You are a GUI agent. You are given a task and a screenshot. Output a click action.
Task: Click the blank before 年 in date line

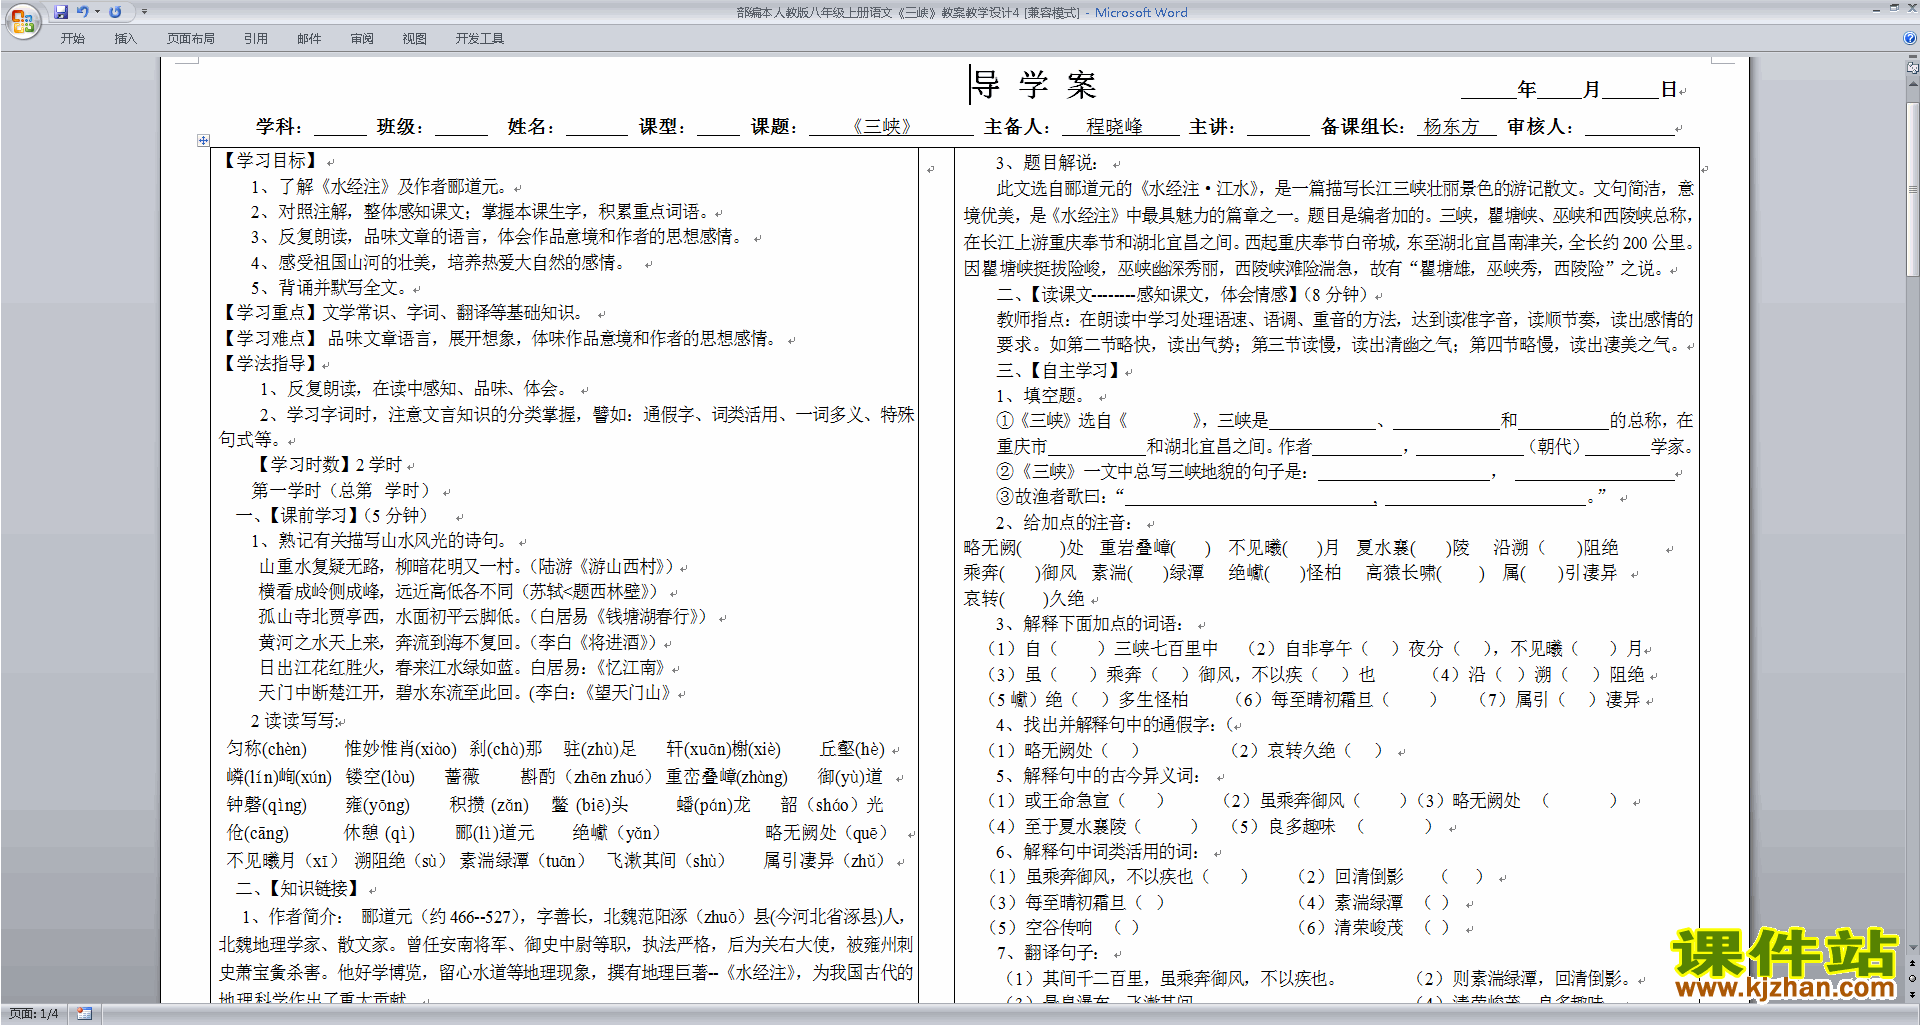coord(1489,90)
